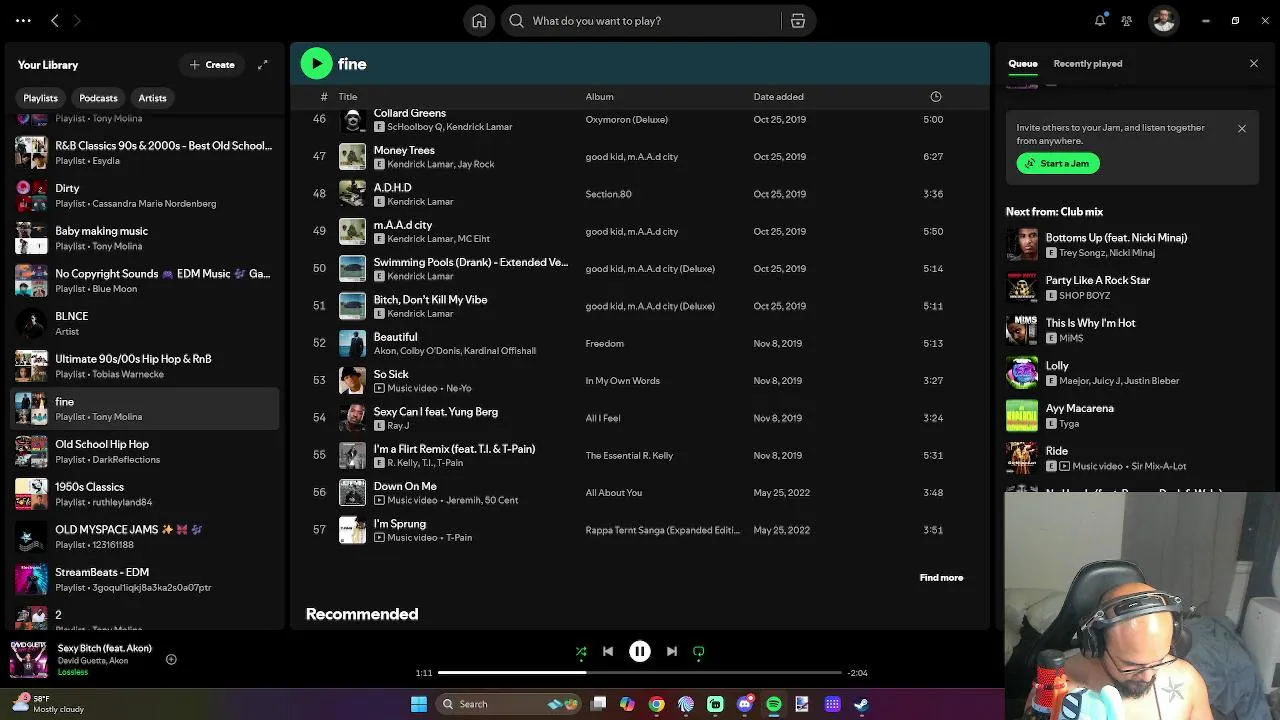Switch to the Recently played tab

click(1088, 63)
